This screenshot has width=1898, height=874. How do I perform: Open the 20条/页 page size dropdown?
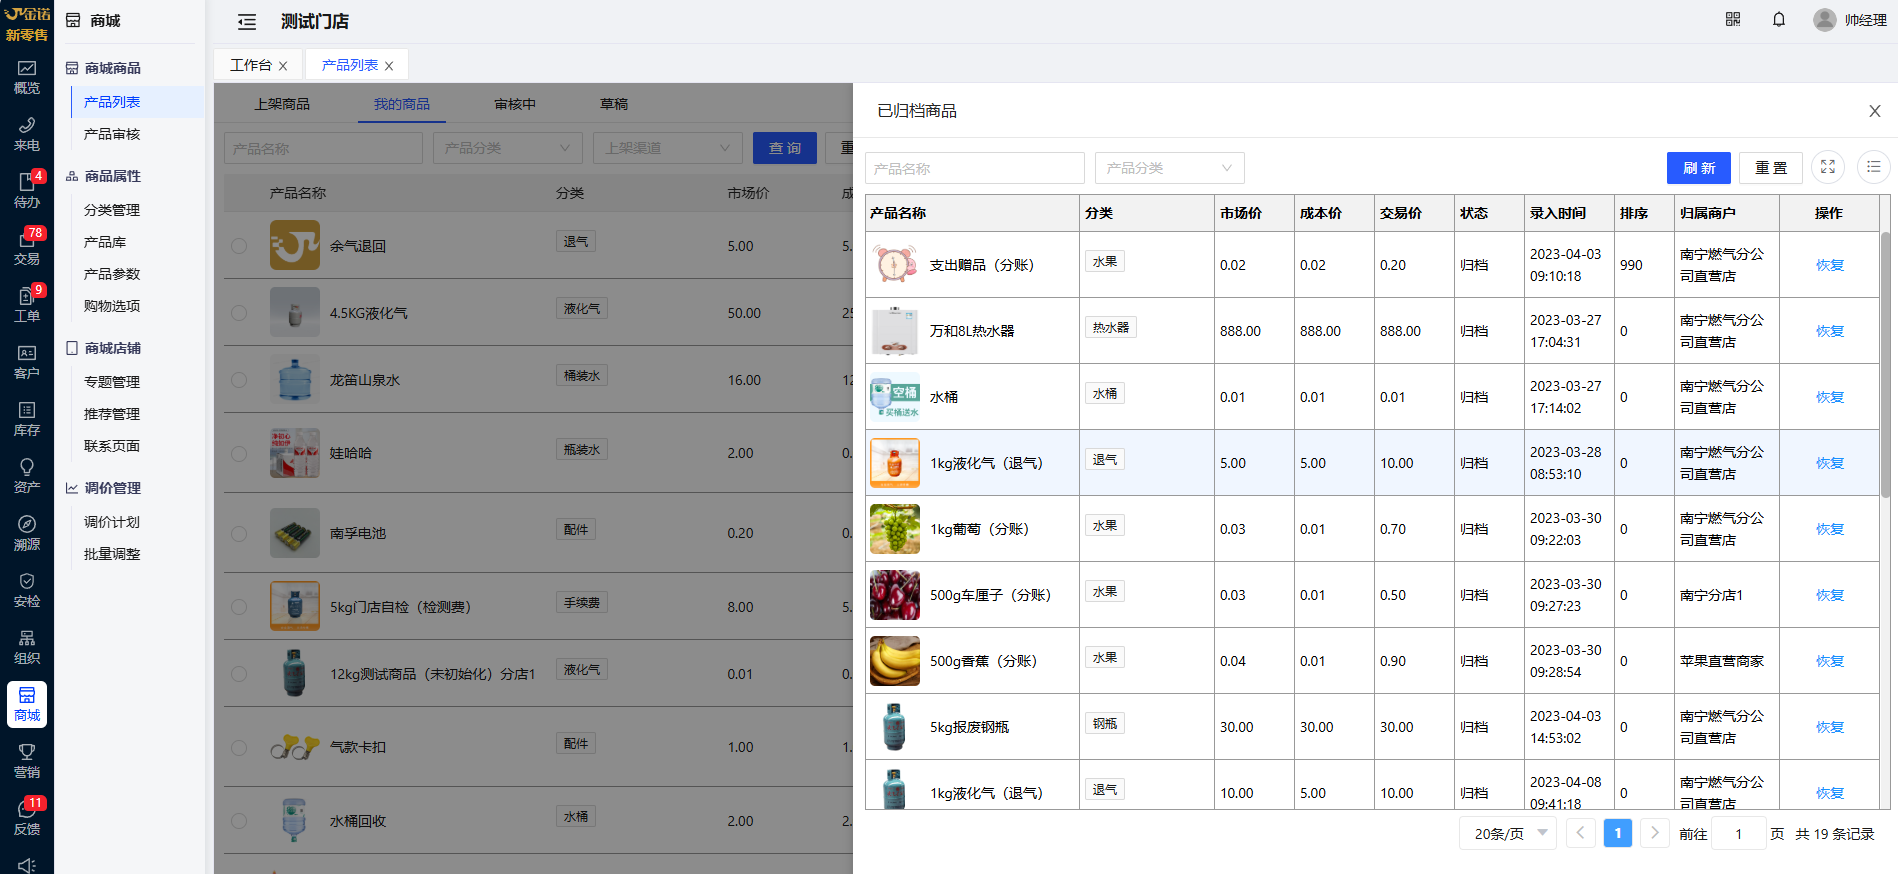coord(1507,833)
